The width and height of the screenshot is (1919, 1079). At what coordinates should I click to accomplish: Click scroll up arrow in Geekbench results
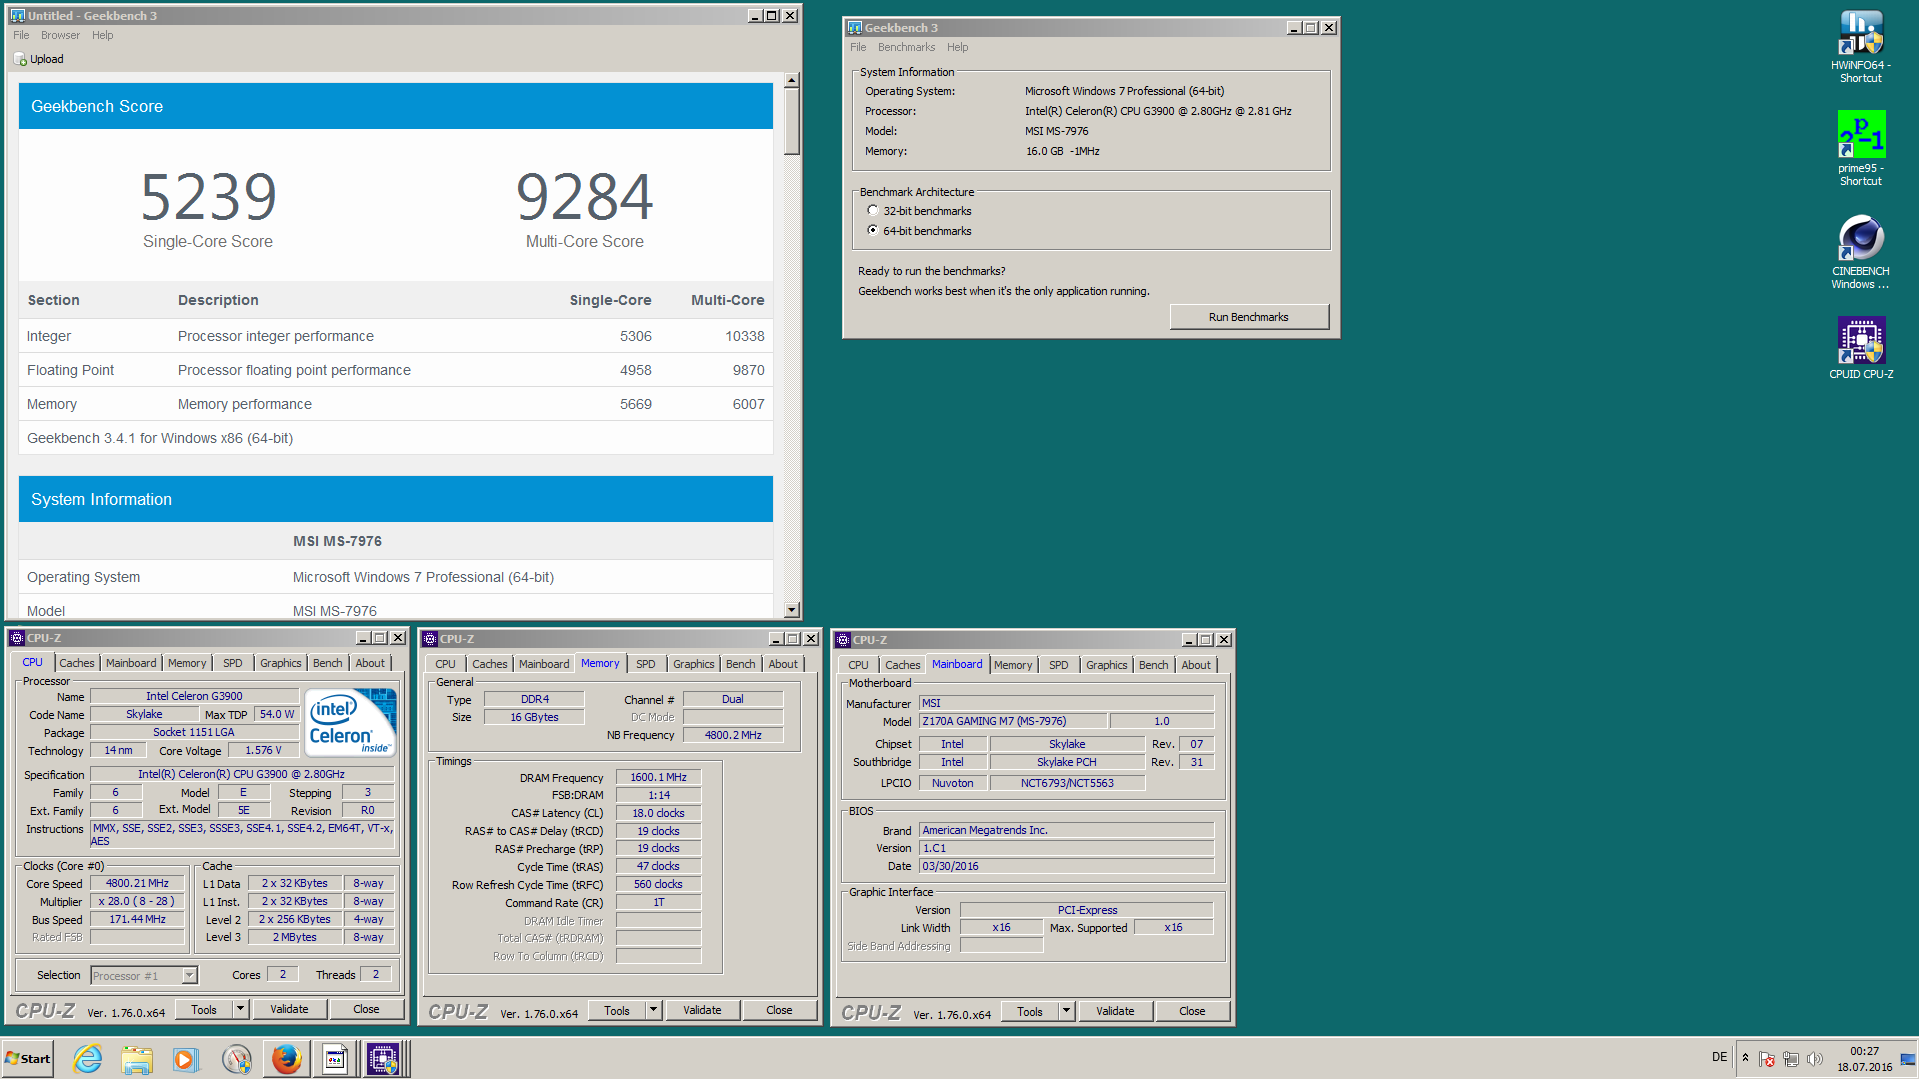point(792,80)
